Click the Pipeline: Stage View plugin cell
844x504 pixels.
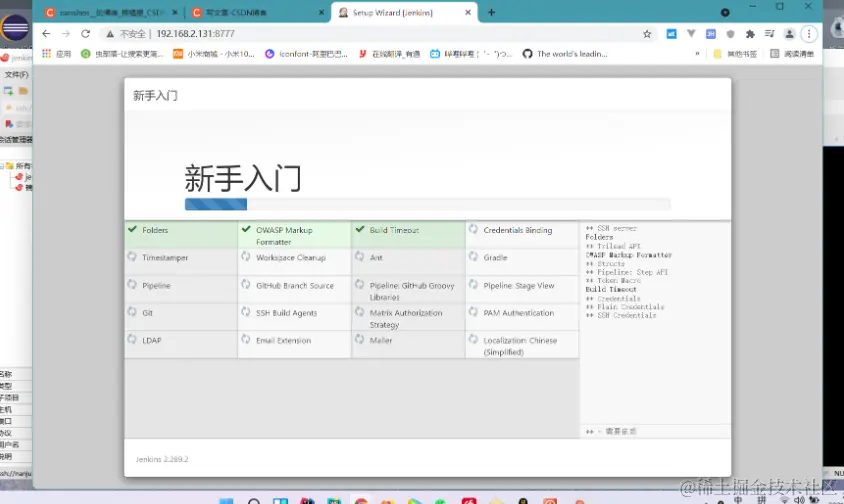[522, 290]
